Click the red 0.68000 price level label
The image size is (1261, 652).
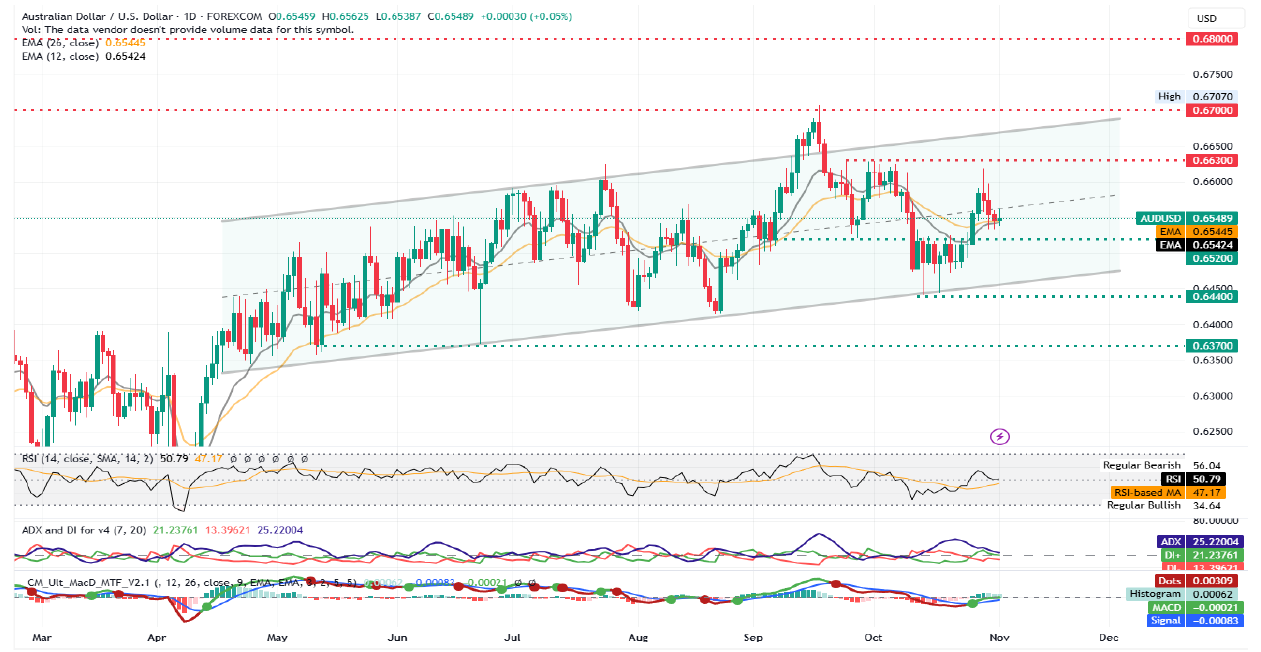click(1212, 39)
